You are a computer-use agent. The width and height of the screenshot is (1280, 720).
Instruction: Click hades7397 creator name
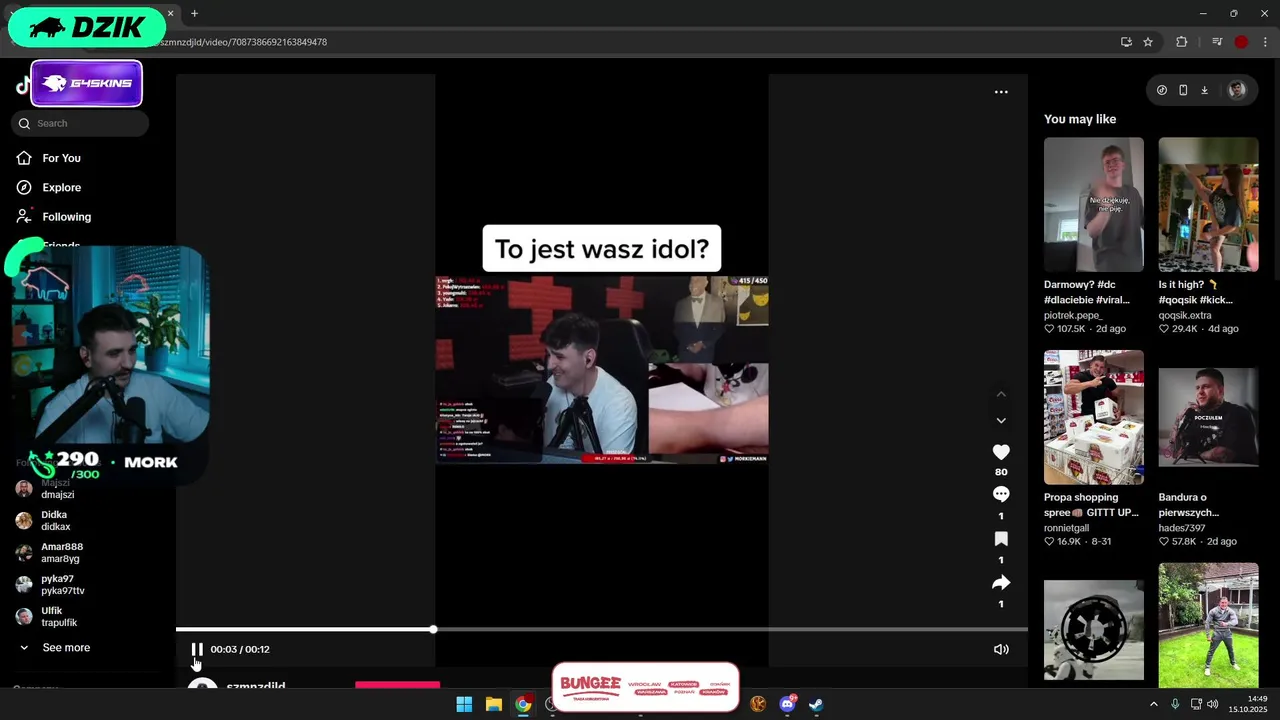point(1182,528)
